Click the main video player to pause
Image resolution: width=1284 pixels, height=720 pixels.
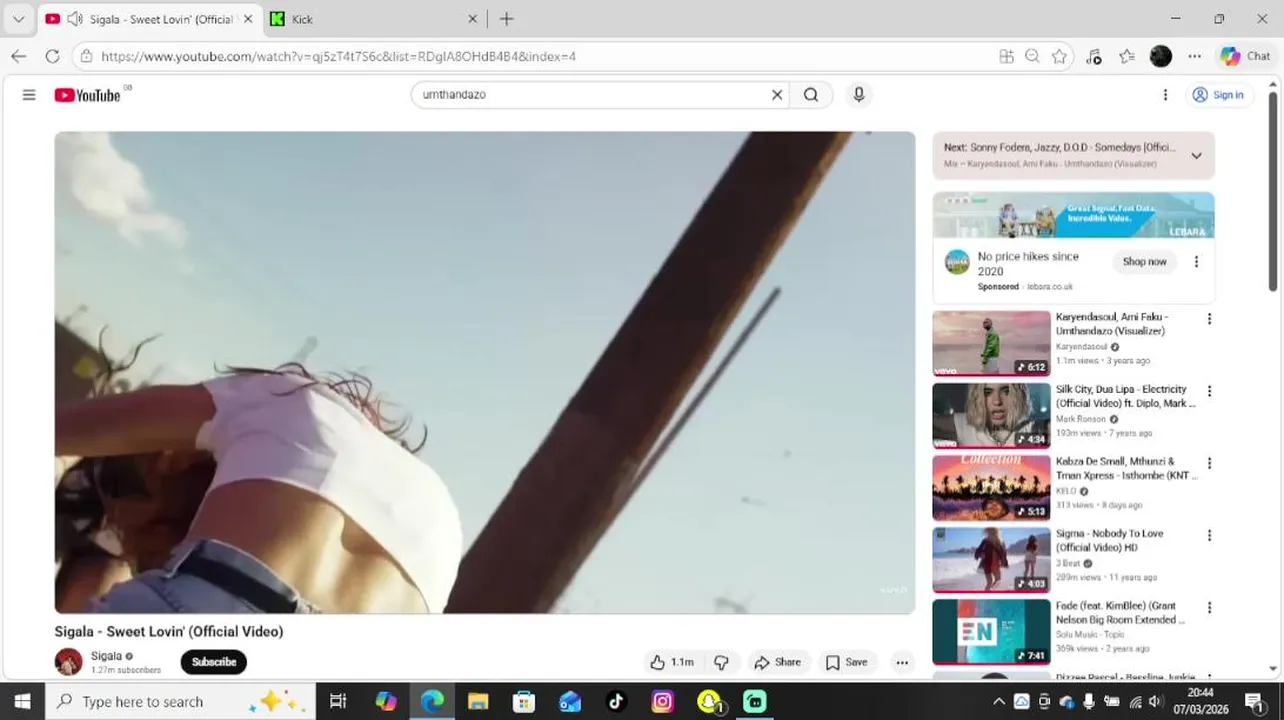click(485, 372)
